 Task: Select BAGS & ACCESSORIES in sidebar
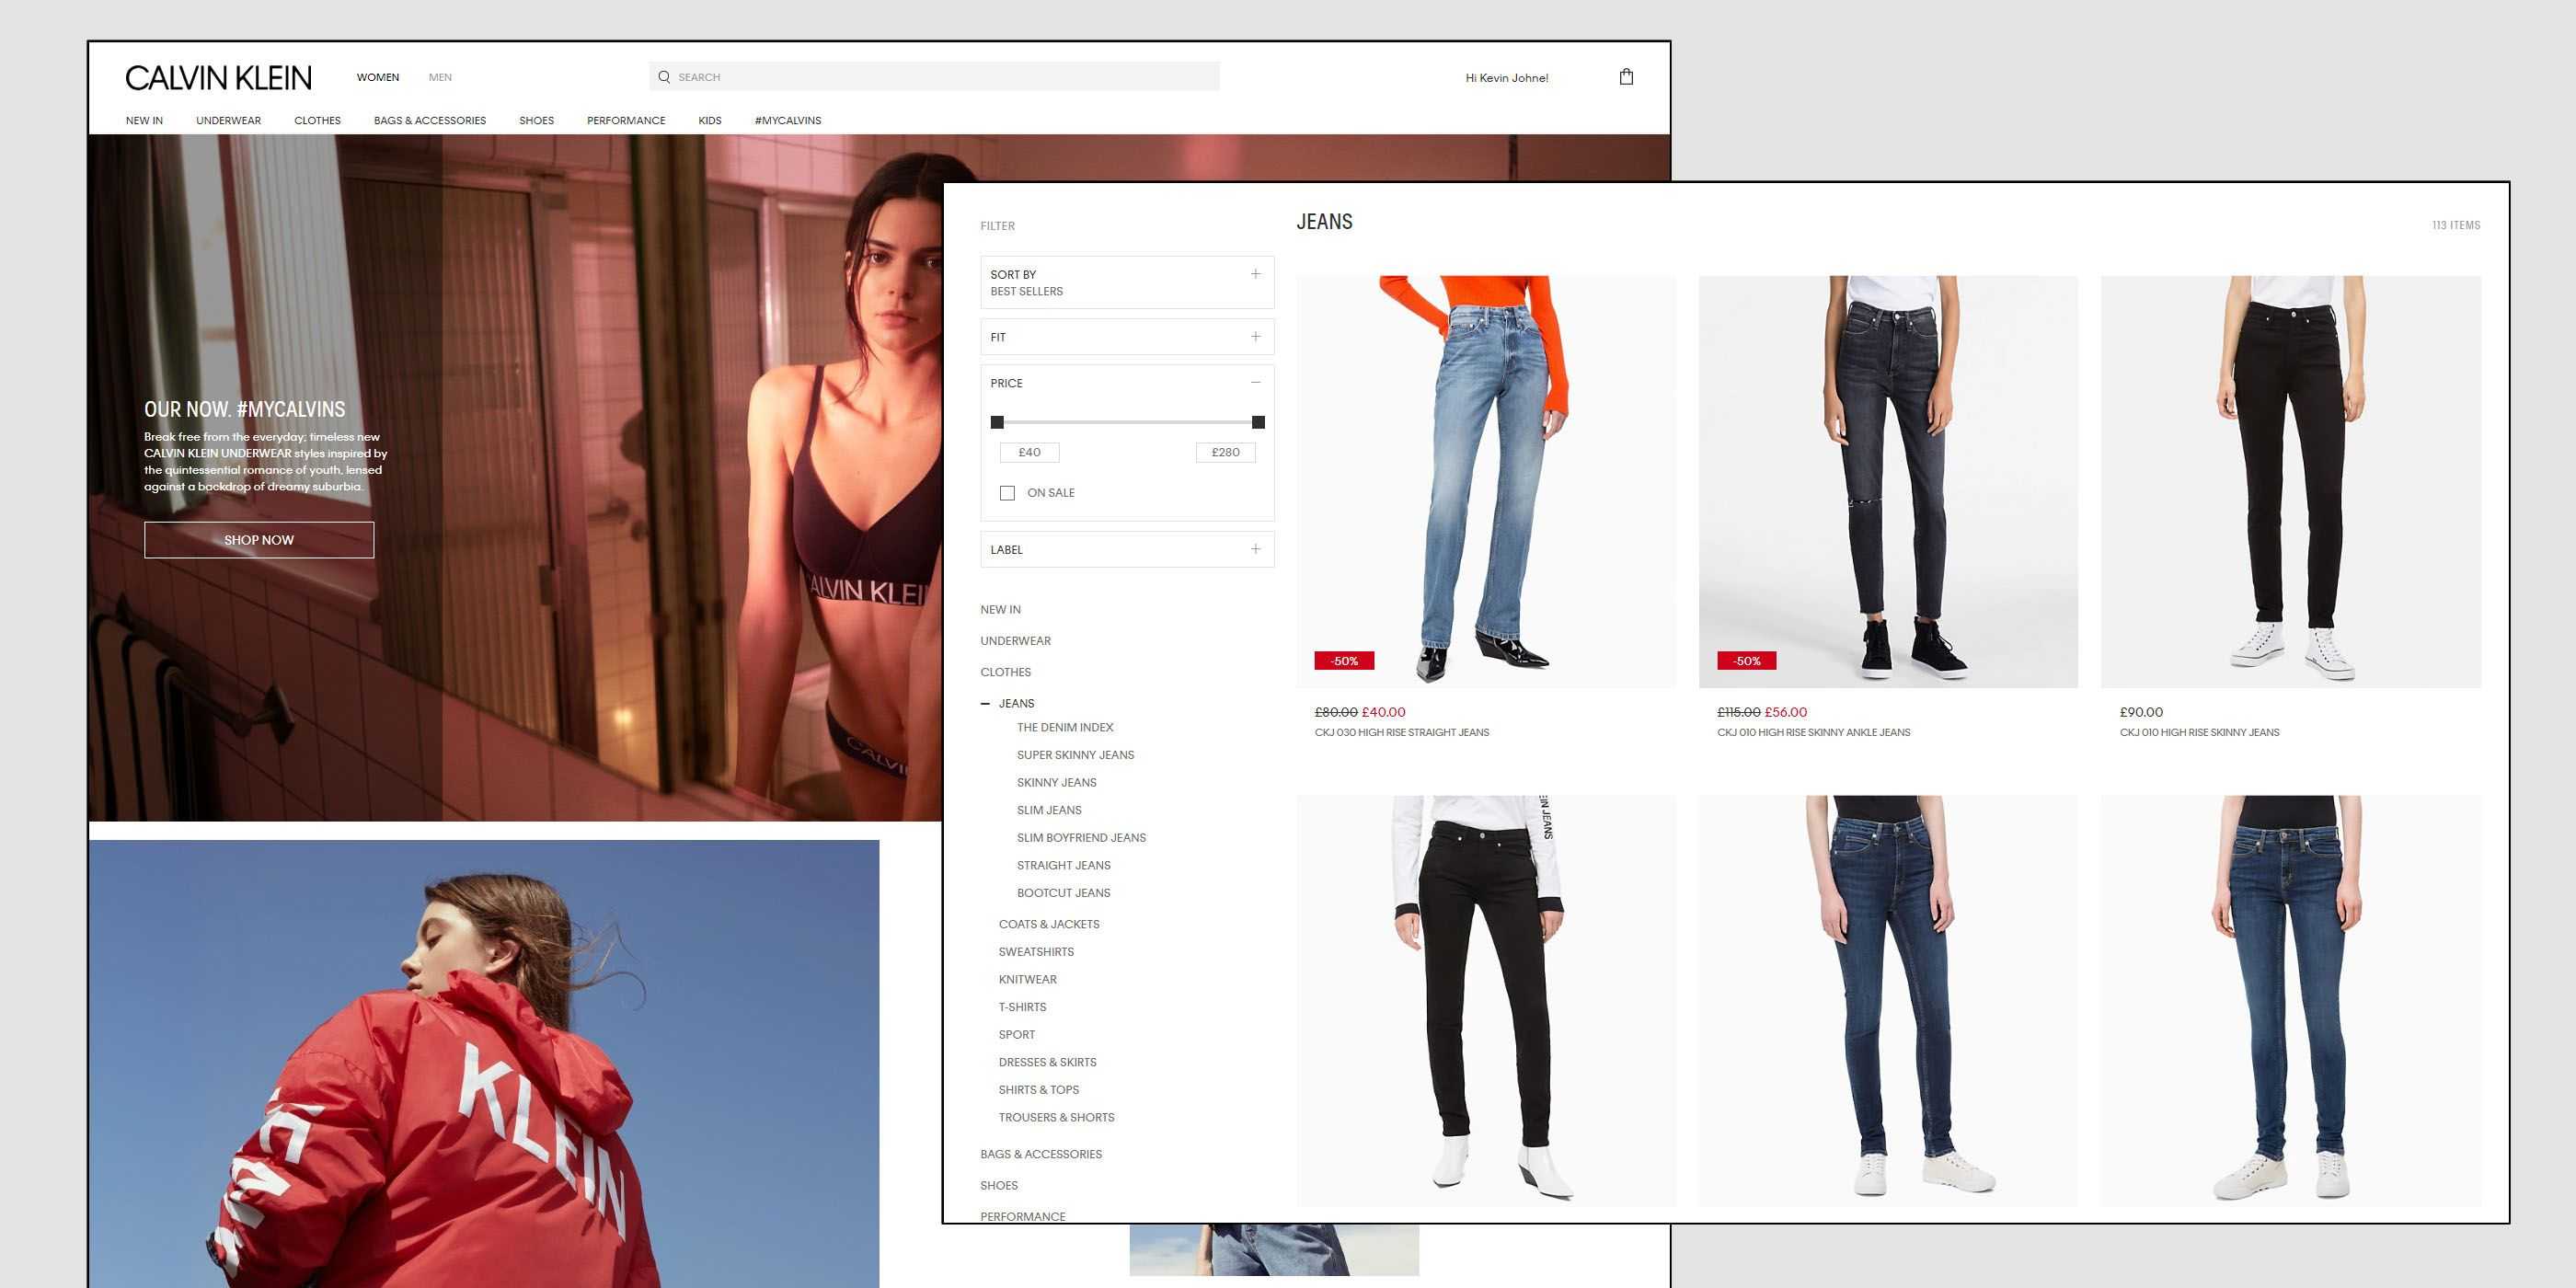[1040, 1154]
